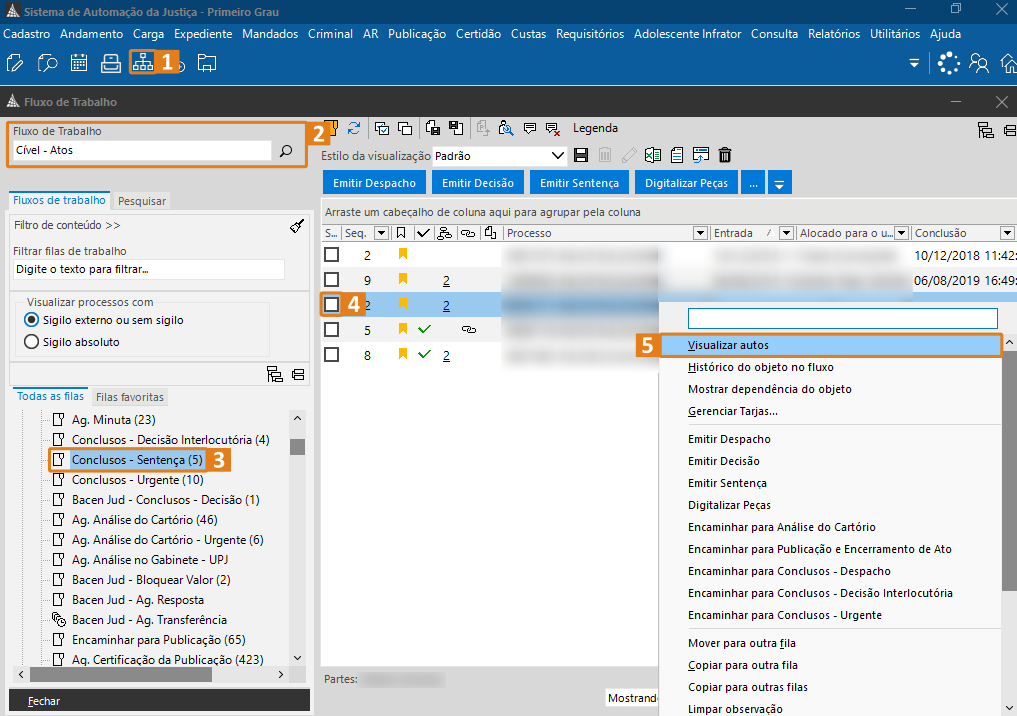The image size is (1017, 716).
Task: Click the refresh icon in workflow toolbar
Action: pyautogui.click(x=354, y=128)
